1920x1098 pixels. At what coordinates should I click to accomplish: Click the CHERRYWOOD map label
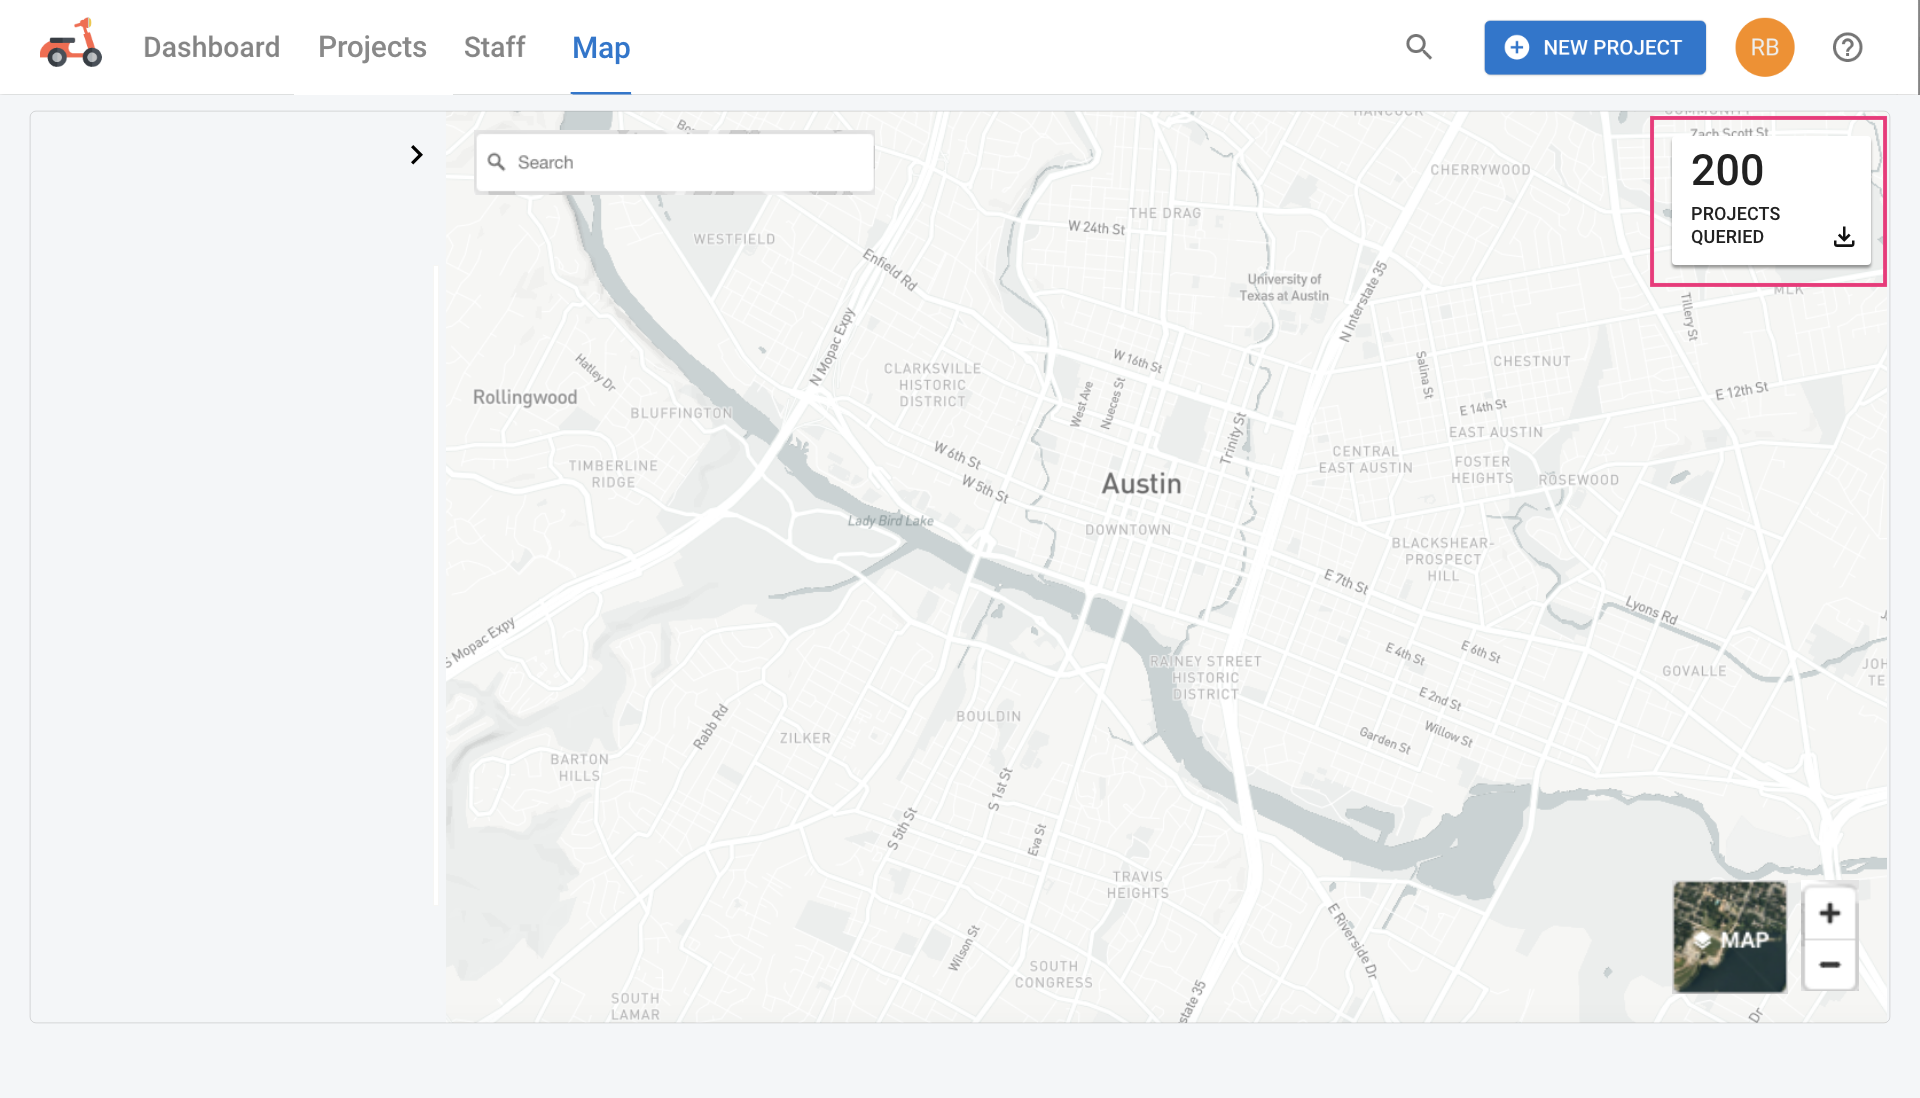coord(1480,170)
